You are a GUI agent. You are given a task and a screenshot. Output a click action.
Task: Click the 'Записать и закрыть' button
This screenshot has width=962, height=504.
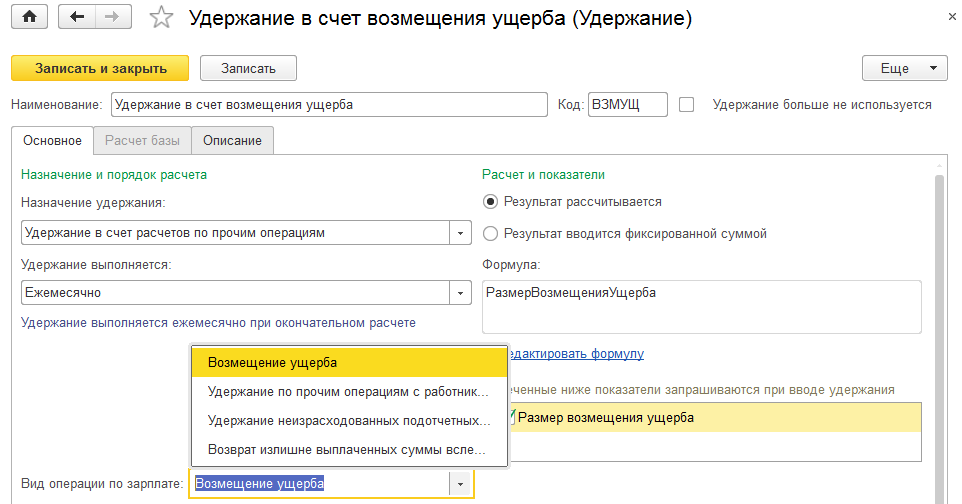(x=99, y=68)
